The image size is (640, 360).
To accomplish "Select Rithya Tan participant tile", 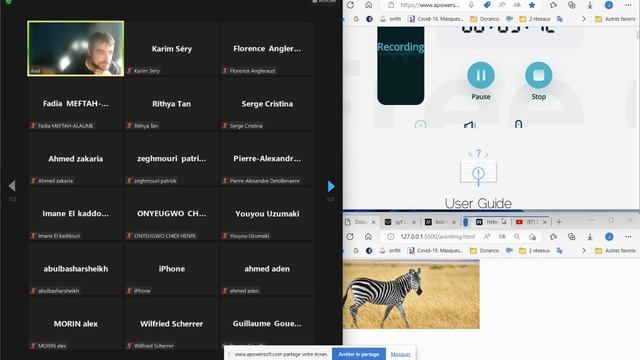I will (171, 104).
